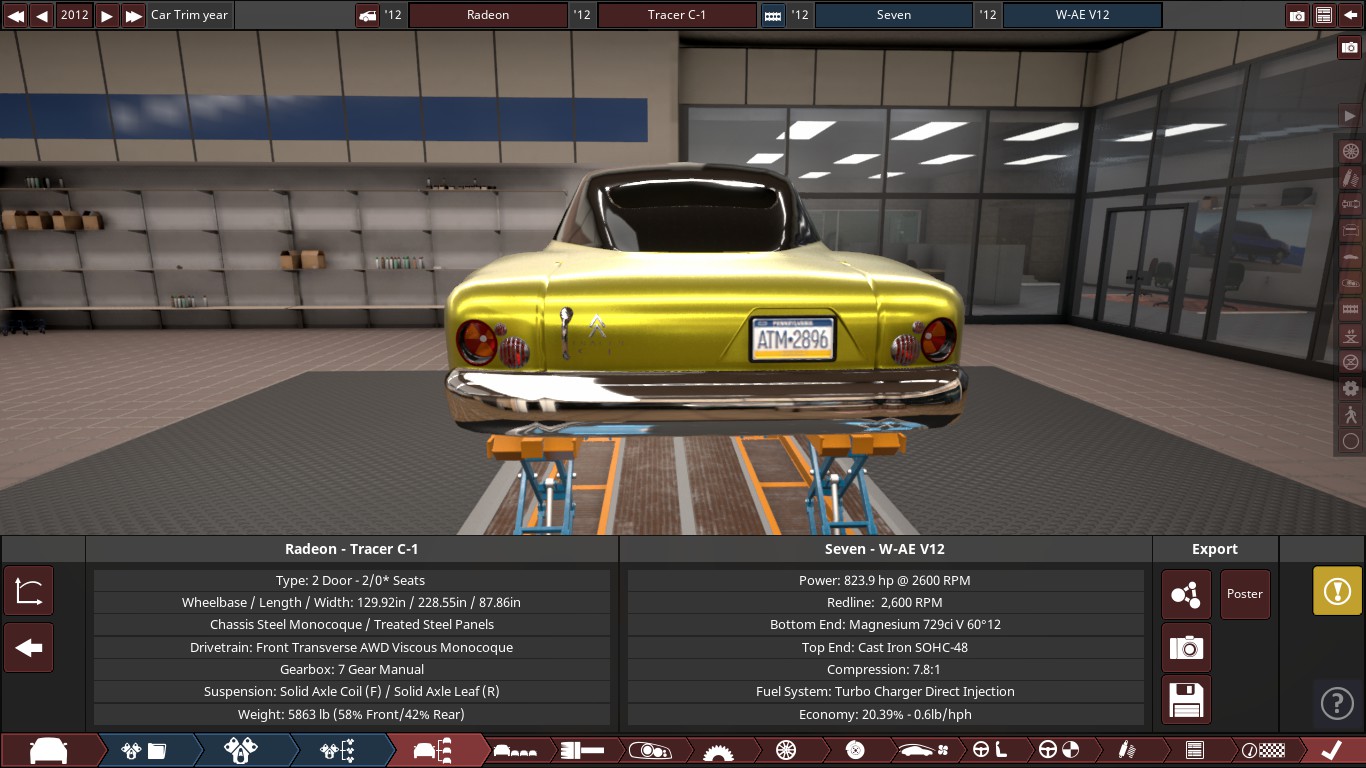Click the engine family icon in top bar
1366x768 pixels.
pos(773,15)
